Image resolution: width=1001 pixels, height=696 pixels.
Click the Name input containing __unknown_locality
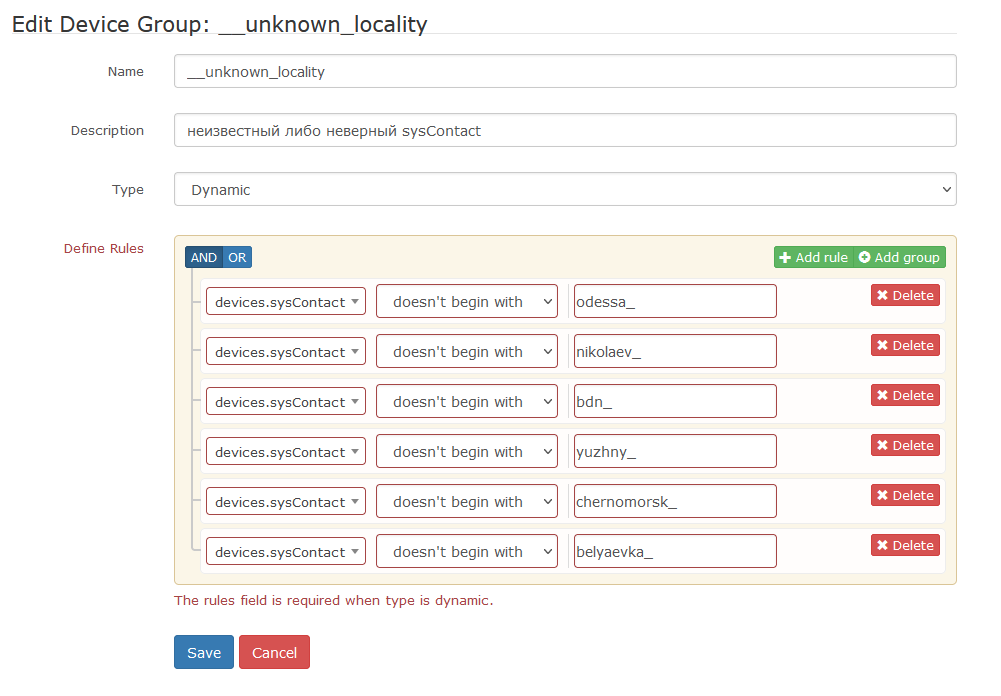coord(564,71)
